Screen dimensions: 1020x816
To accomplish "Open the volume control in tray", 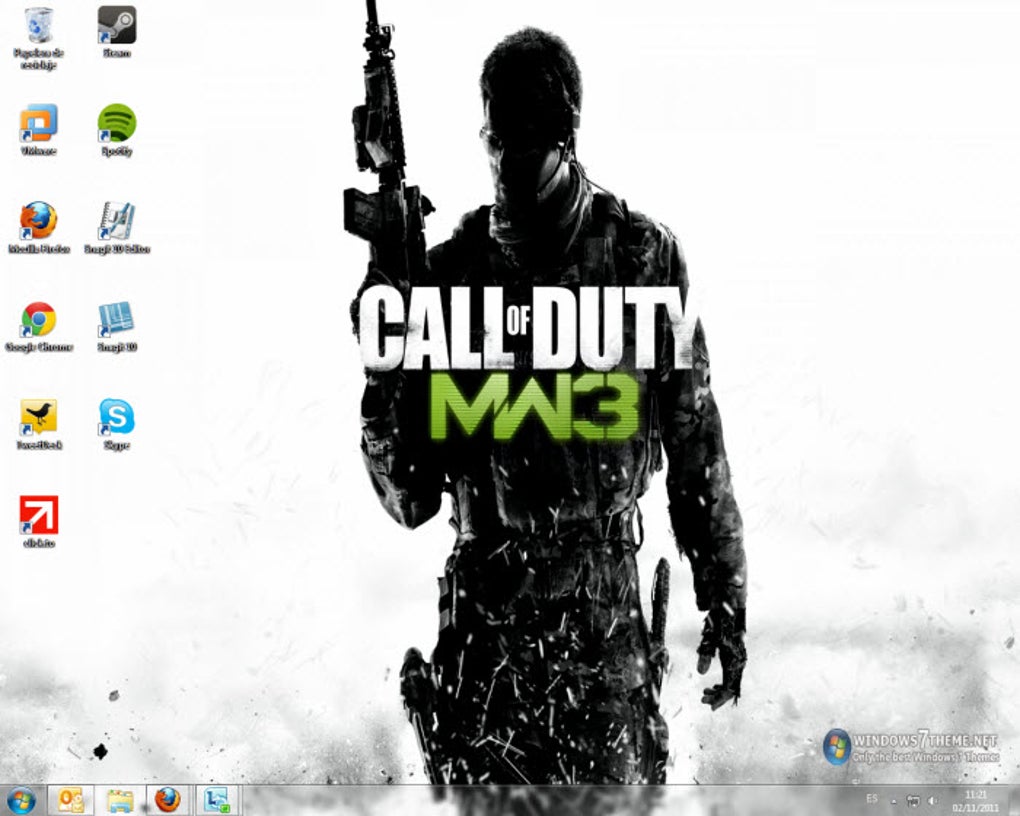I will point(933,801).
